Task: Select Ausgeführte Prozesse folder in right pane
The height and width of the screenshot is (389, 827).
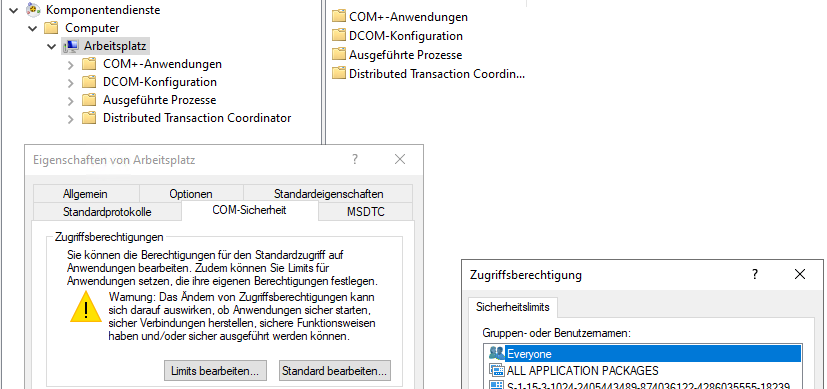Action: (x=397, y=55)
